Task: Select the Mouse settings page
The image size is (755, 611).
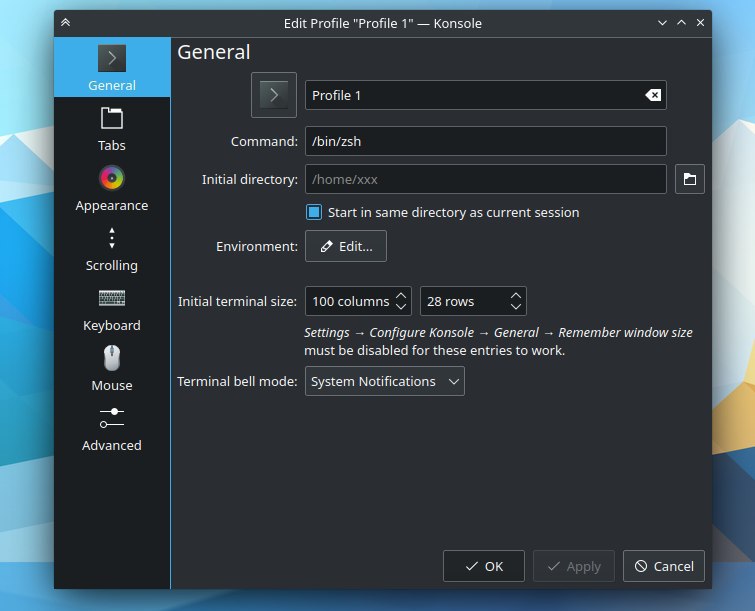Action: [x=112, y=368]
